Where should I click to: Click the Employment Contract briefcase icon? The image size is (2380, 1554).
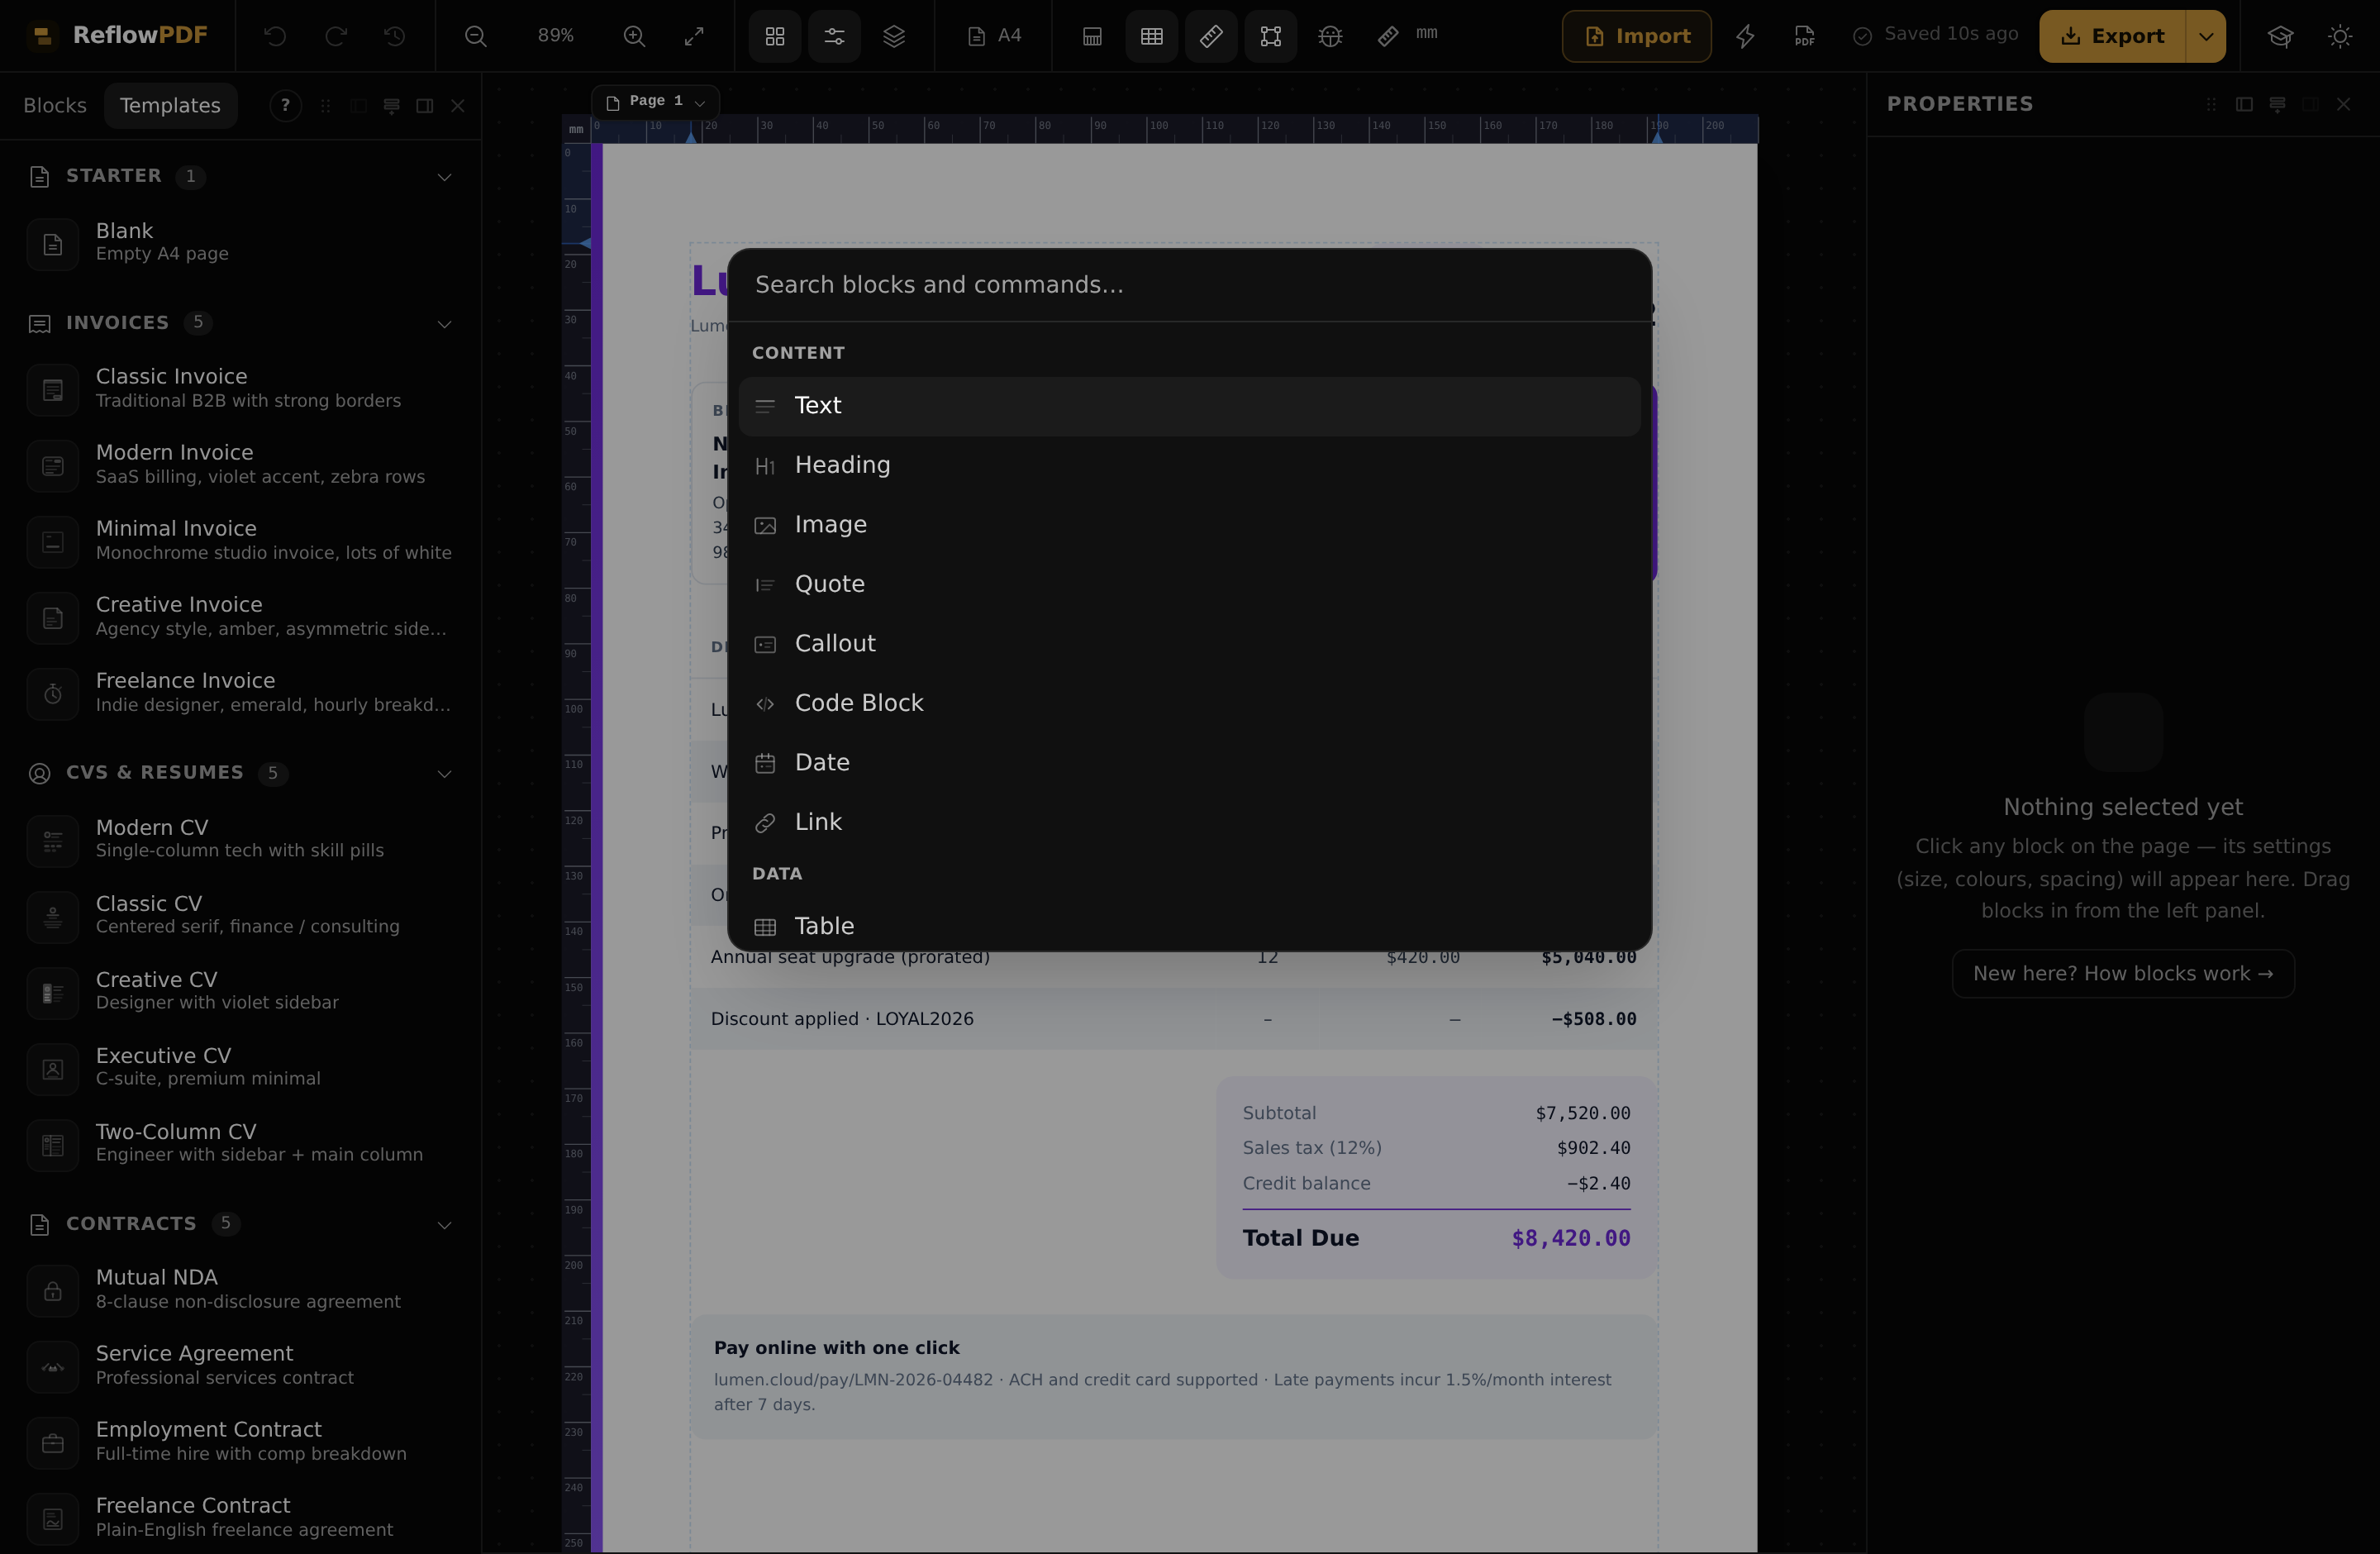click(53, 1442)
